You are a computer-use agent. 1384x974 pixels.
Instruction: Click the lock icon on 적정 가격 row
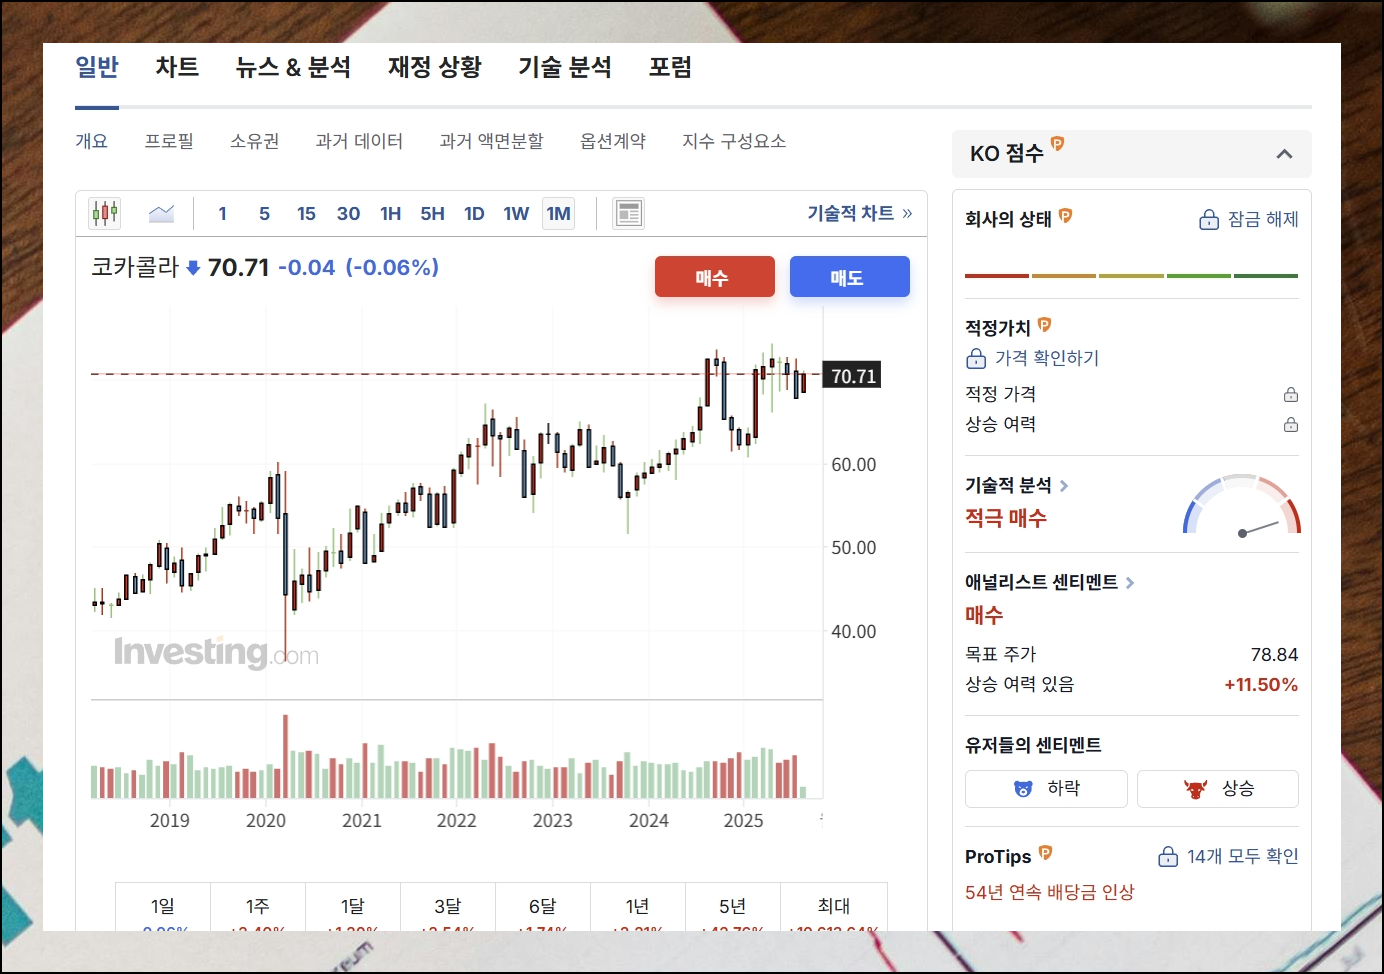pos(1291,394)
